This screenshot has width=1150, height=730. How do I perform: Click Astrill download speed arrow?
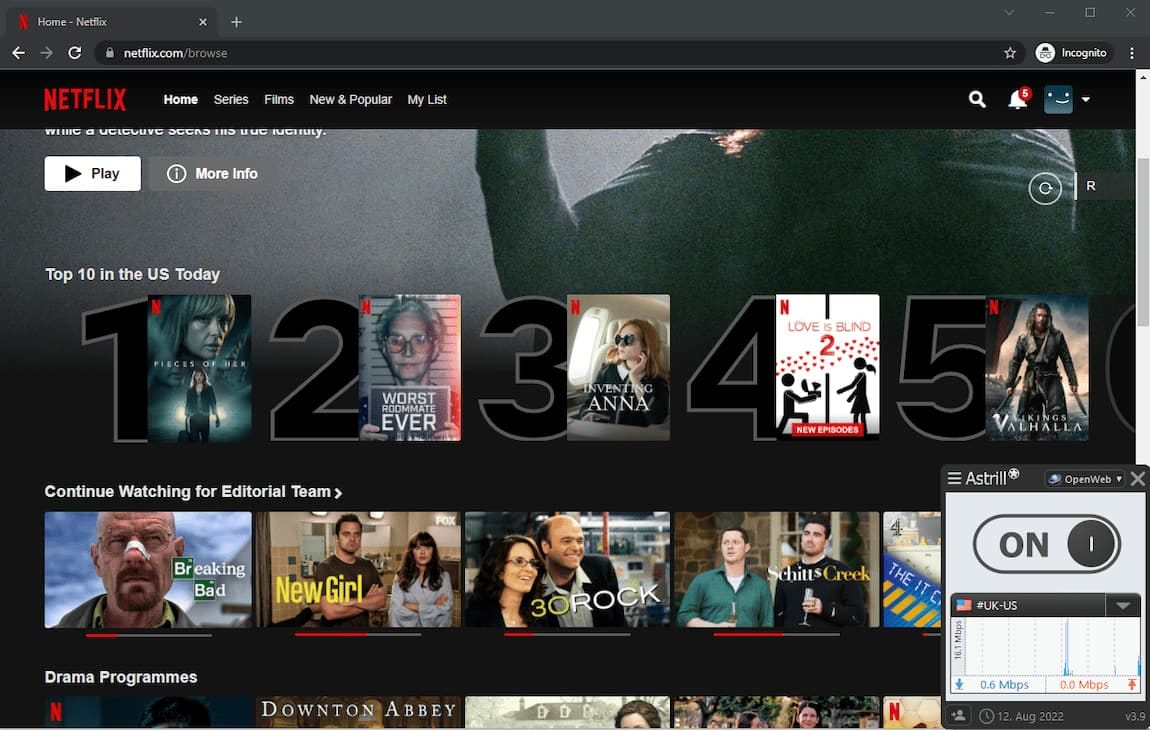[959, 685]
